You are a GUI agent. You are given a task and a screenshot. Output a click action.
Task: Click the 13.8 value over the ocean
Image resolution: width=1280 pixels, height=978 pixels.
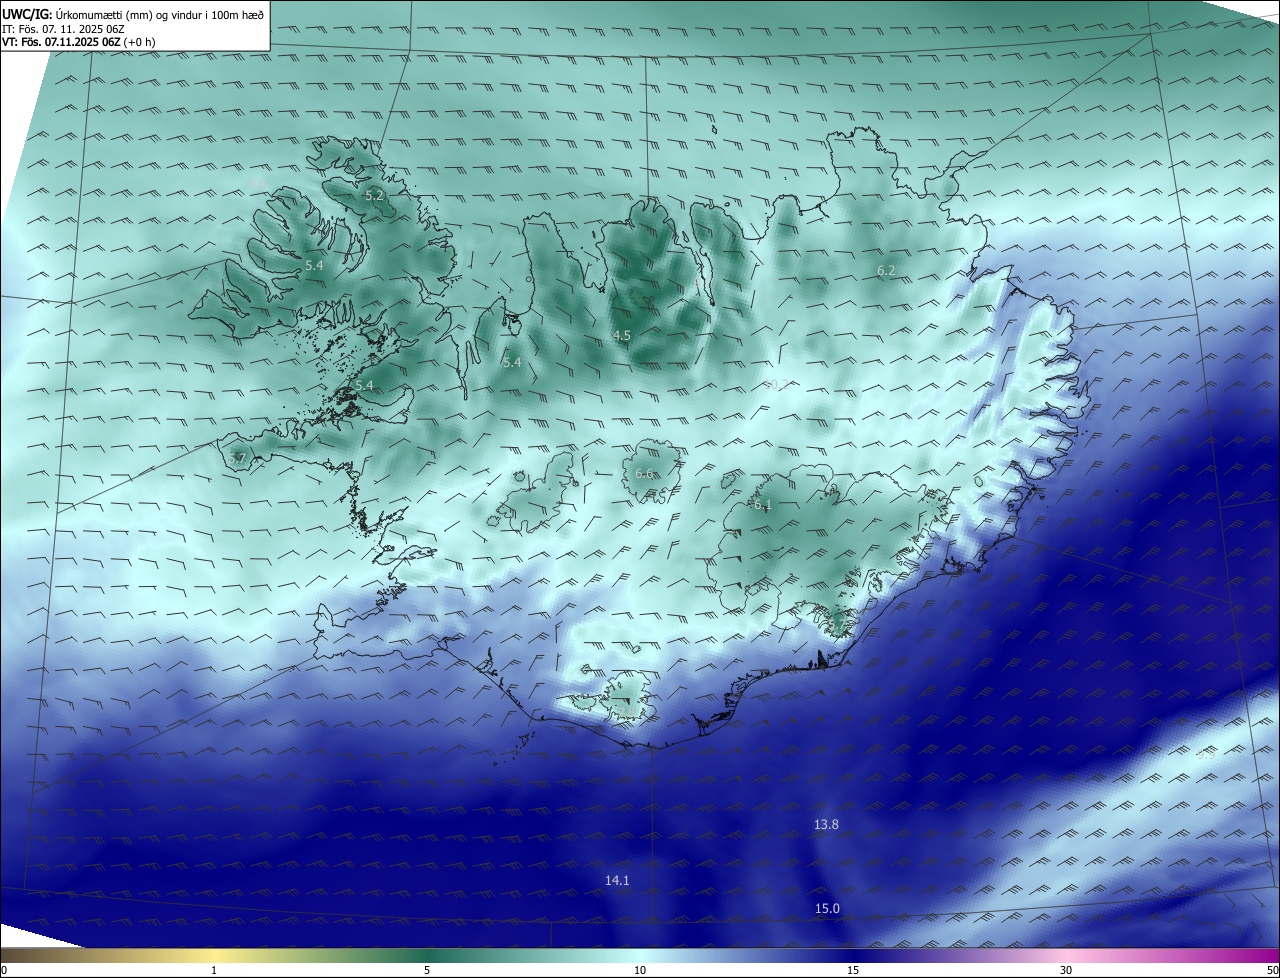coord(826,824)
